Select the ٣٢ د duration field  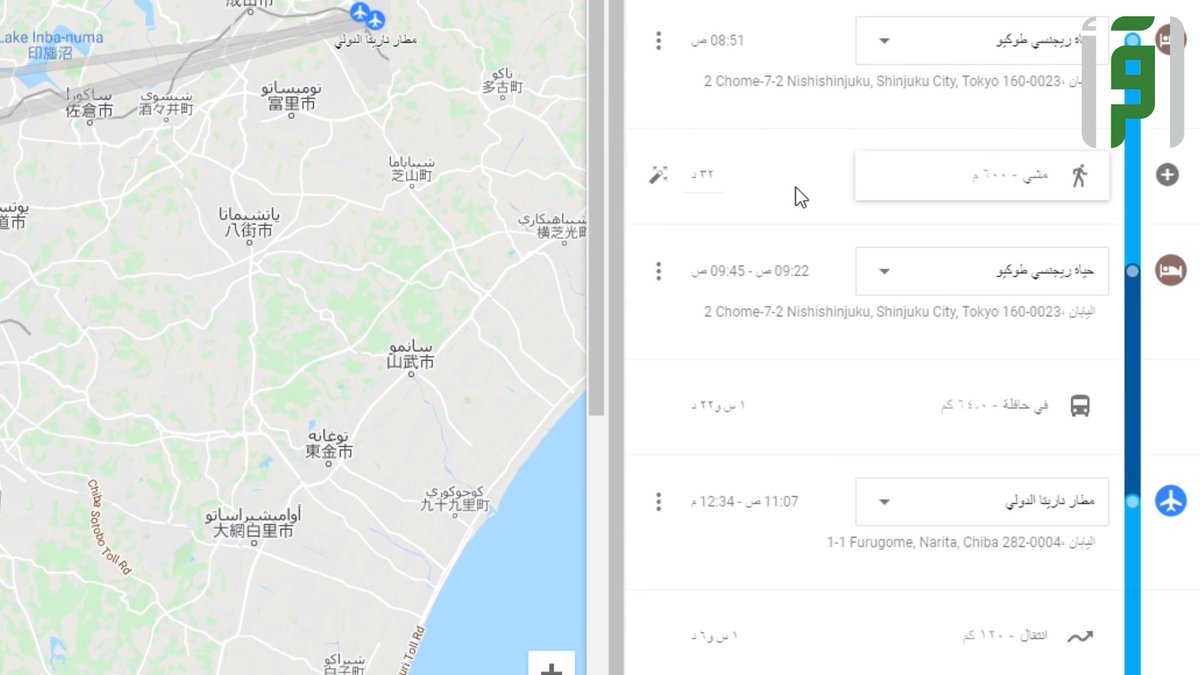[701, 175]
